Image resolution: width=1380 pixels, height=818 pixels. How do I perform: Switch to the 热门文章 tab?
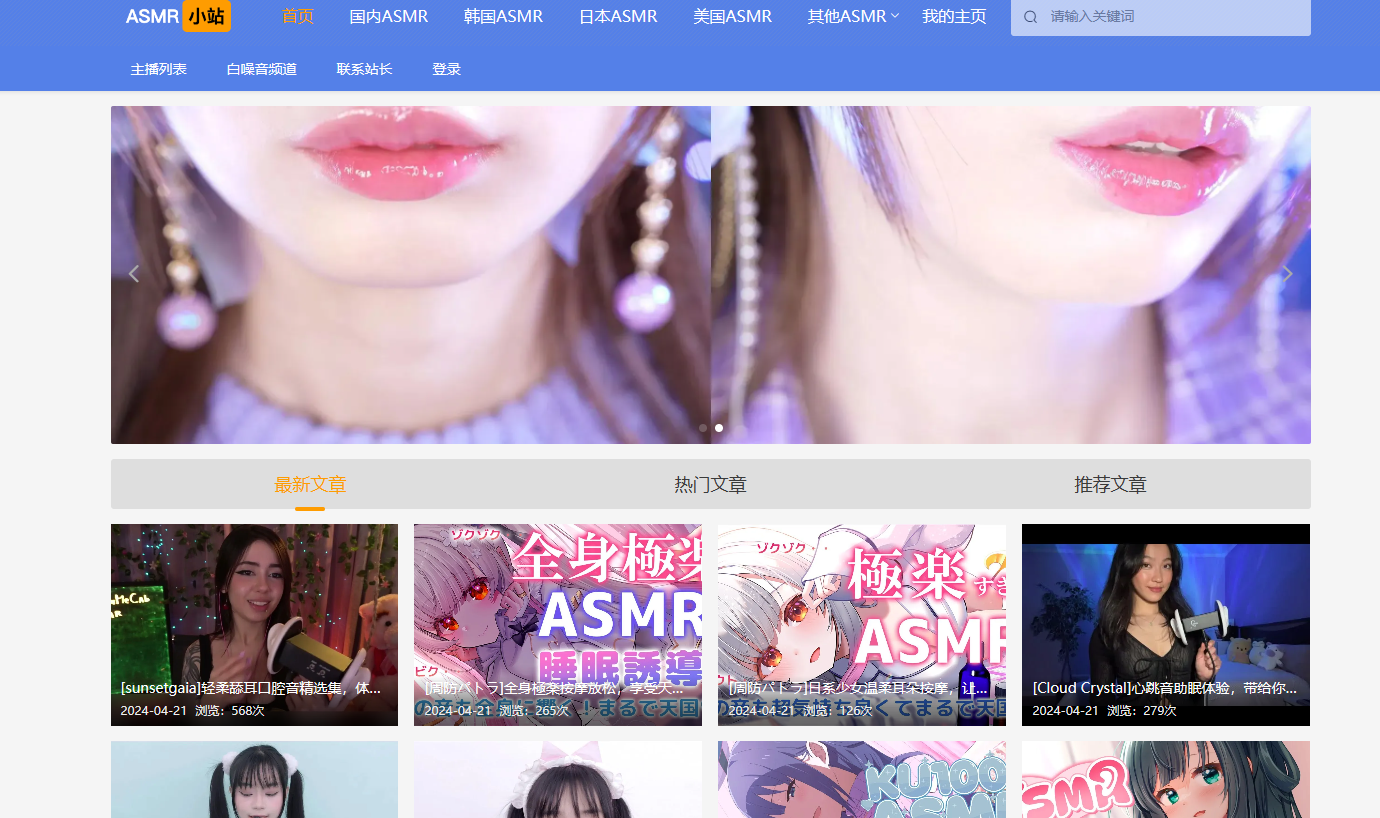[x=710, y=485]
